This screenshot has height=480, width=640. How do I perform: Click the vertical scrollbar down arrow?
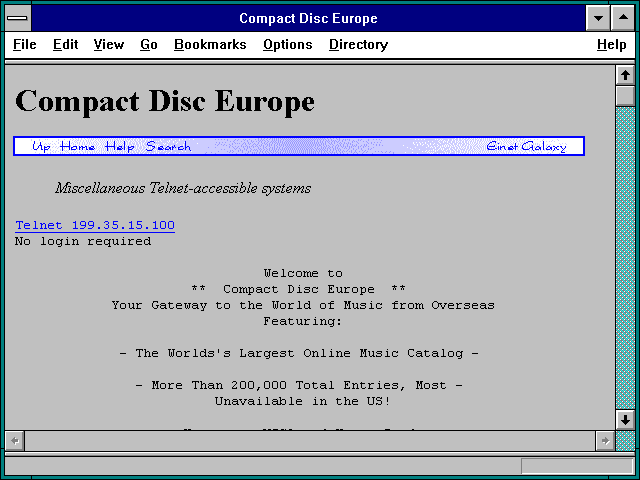625,420
